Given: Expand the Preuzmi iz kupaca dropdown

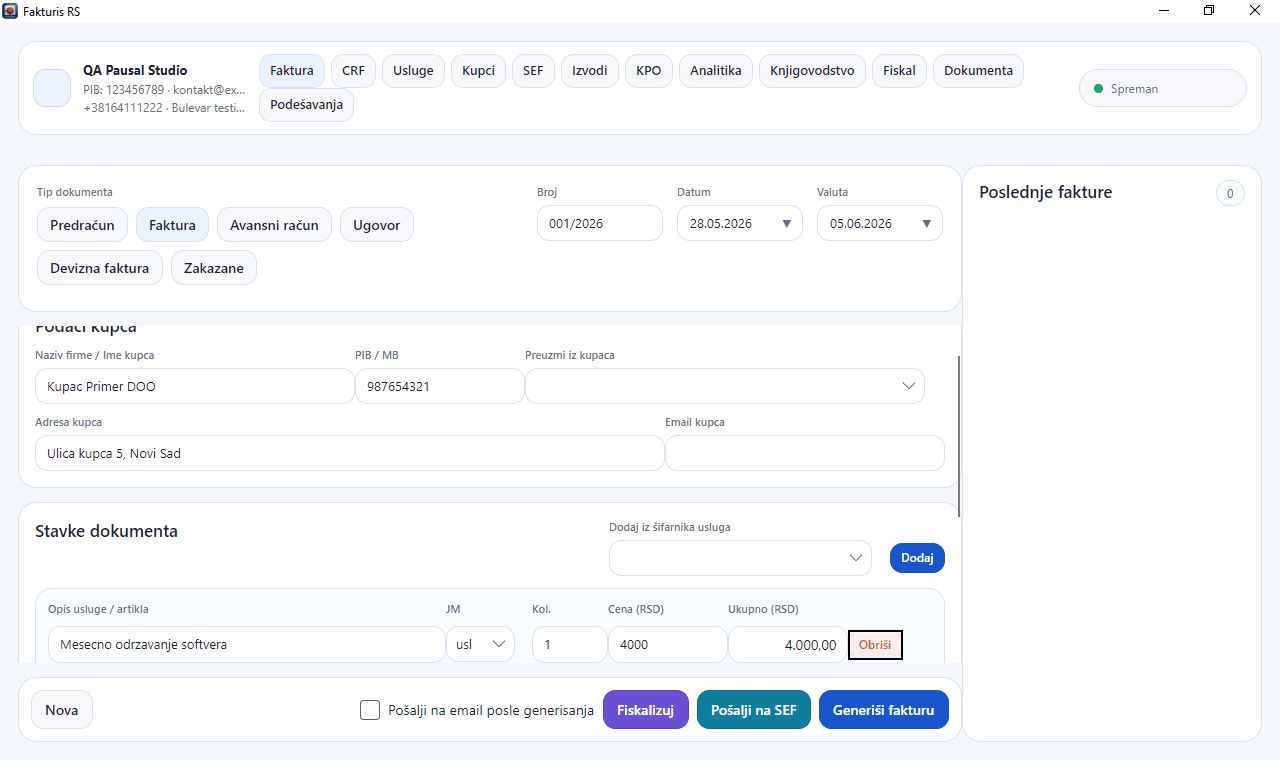Looking at the screenshot, I should (x=725, y=386).
